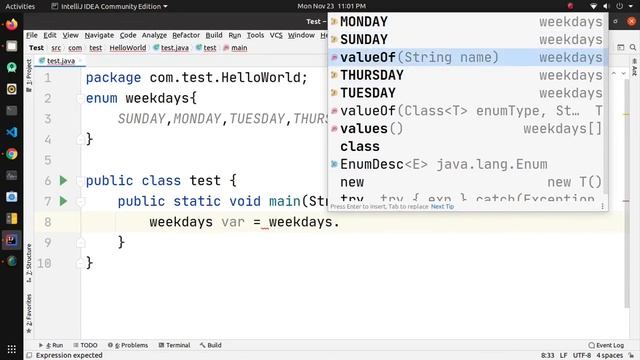Collapse the public class test block
Viewport: 640px width, 360px height.
80,181
